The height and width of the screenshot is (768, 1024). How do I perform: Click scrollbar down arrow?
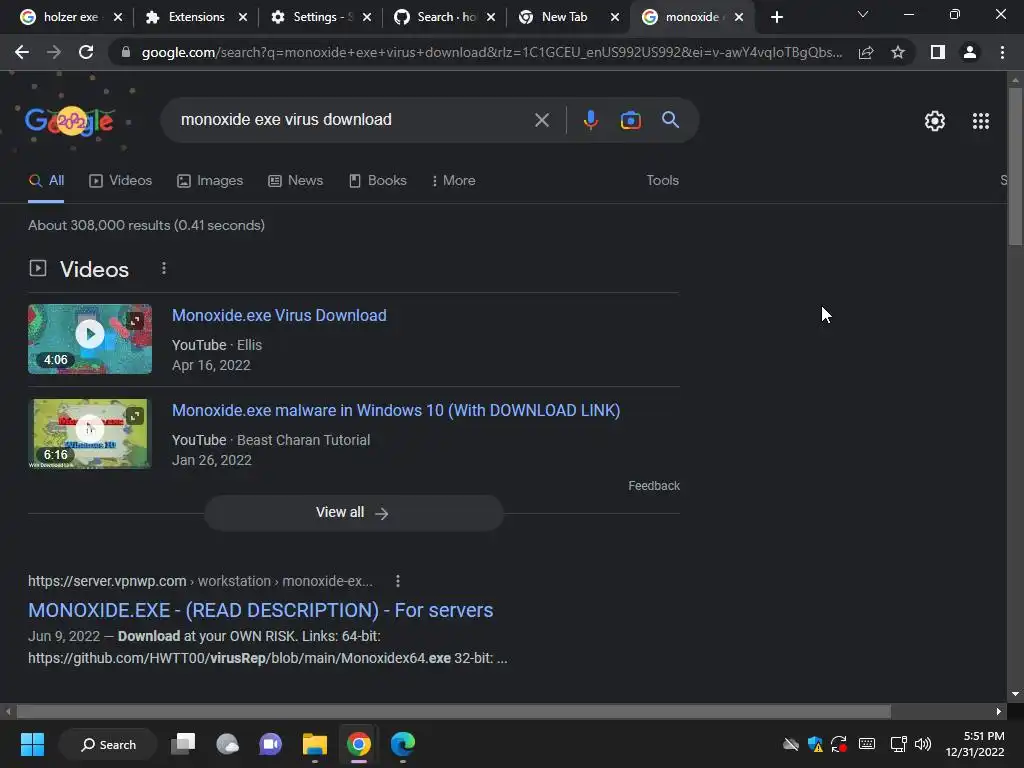pos(1015,694)
